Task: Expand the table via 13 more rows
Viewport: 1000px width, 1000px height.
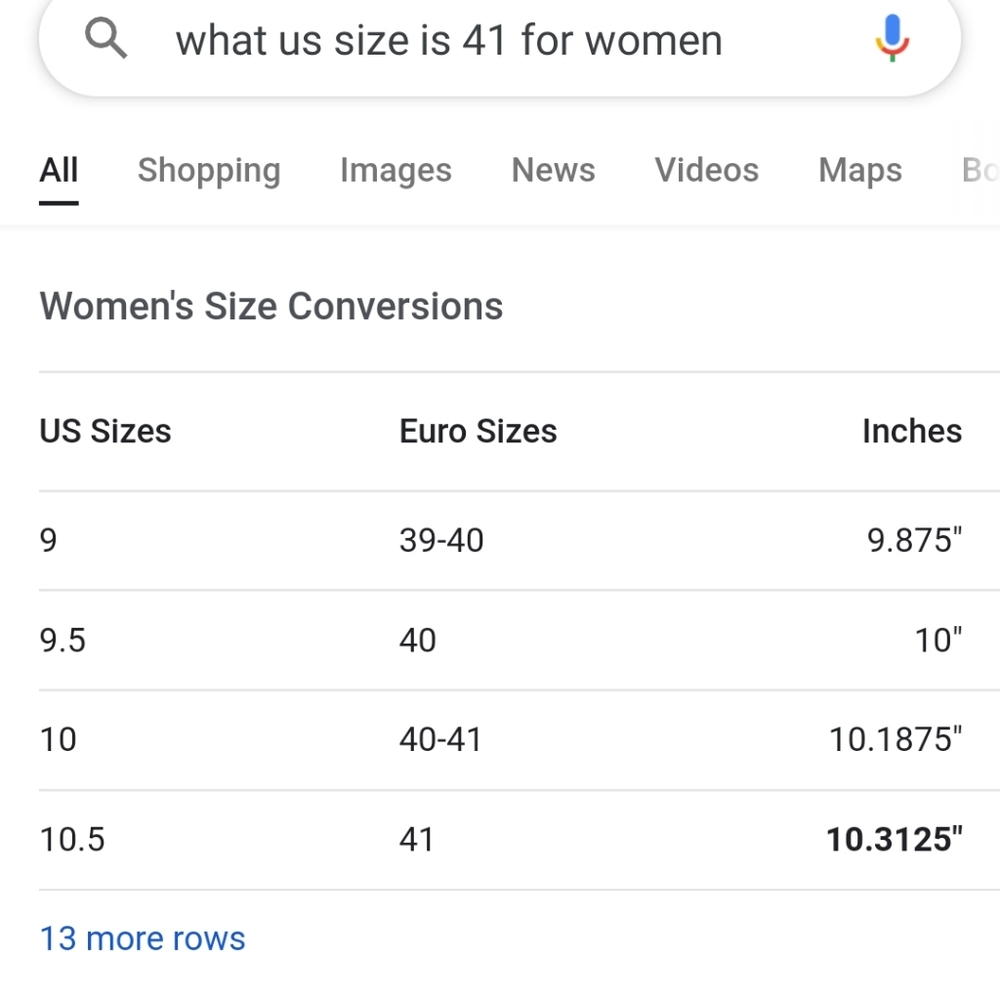Action: tap(142, 938)
